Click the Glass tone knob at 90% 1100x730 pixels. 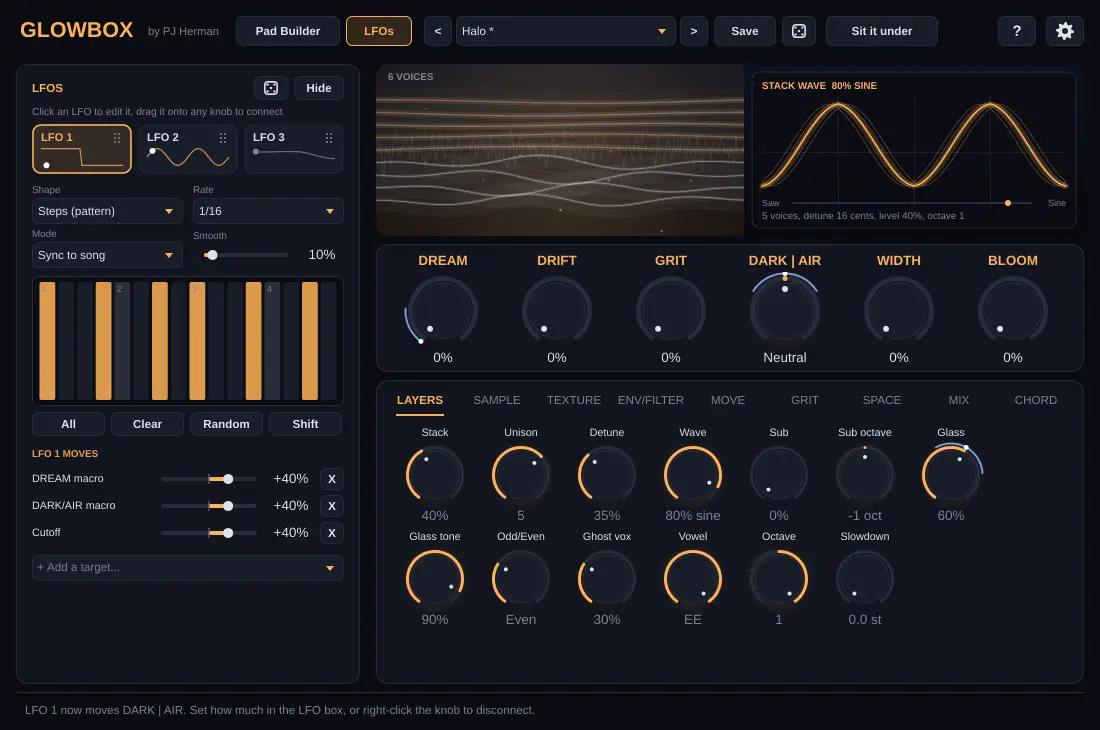coord(435,579)
